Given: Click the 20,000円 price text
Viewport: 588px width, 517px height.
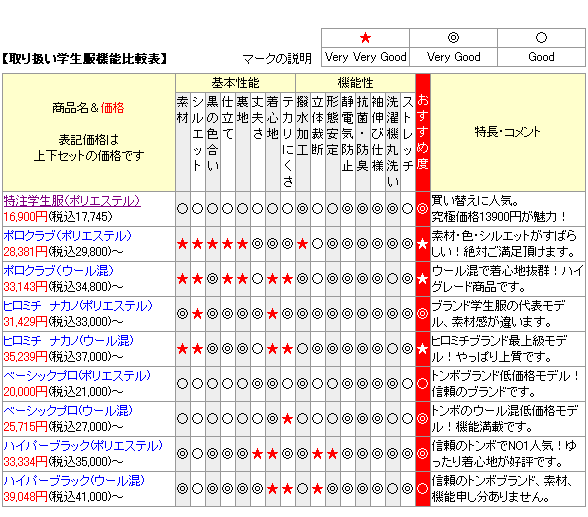Looking at the screenshot, I should click(26, 392).
